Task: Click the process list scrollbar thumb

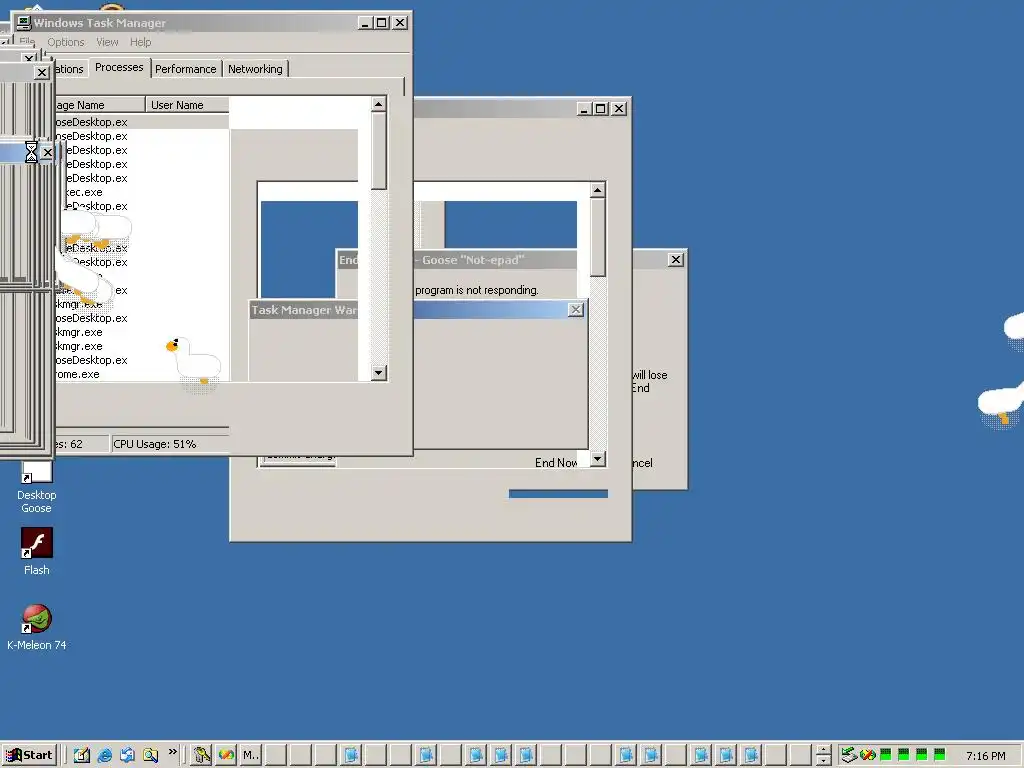Action: pyautogui.click(x=379, y=152)
